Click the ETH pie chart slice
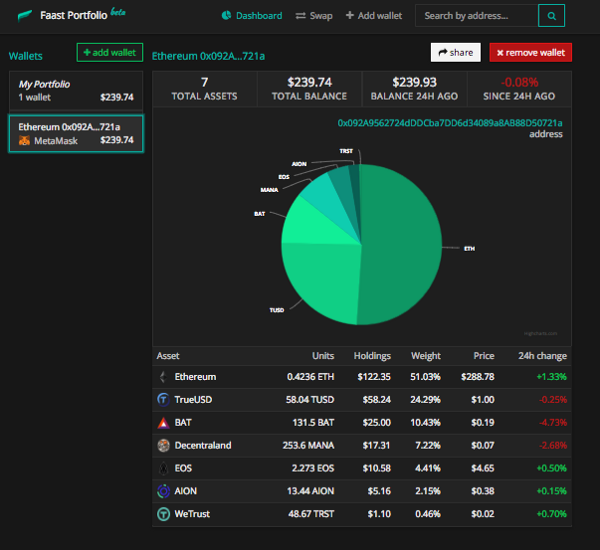The image size is (600, 550). coord(402,245)
